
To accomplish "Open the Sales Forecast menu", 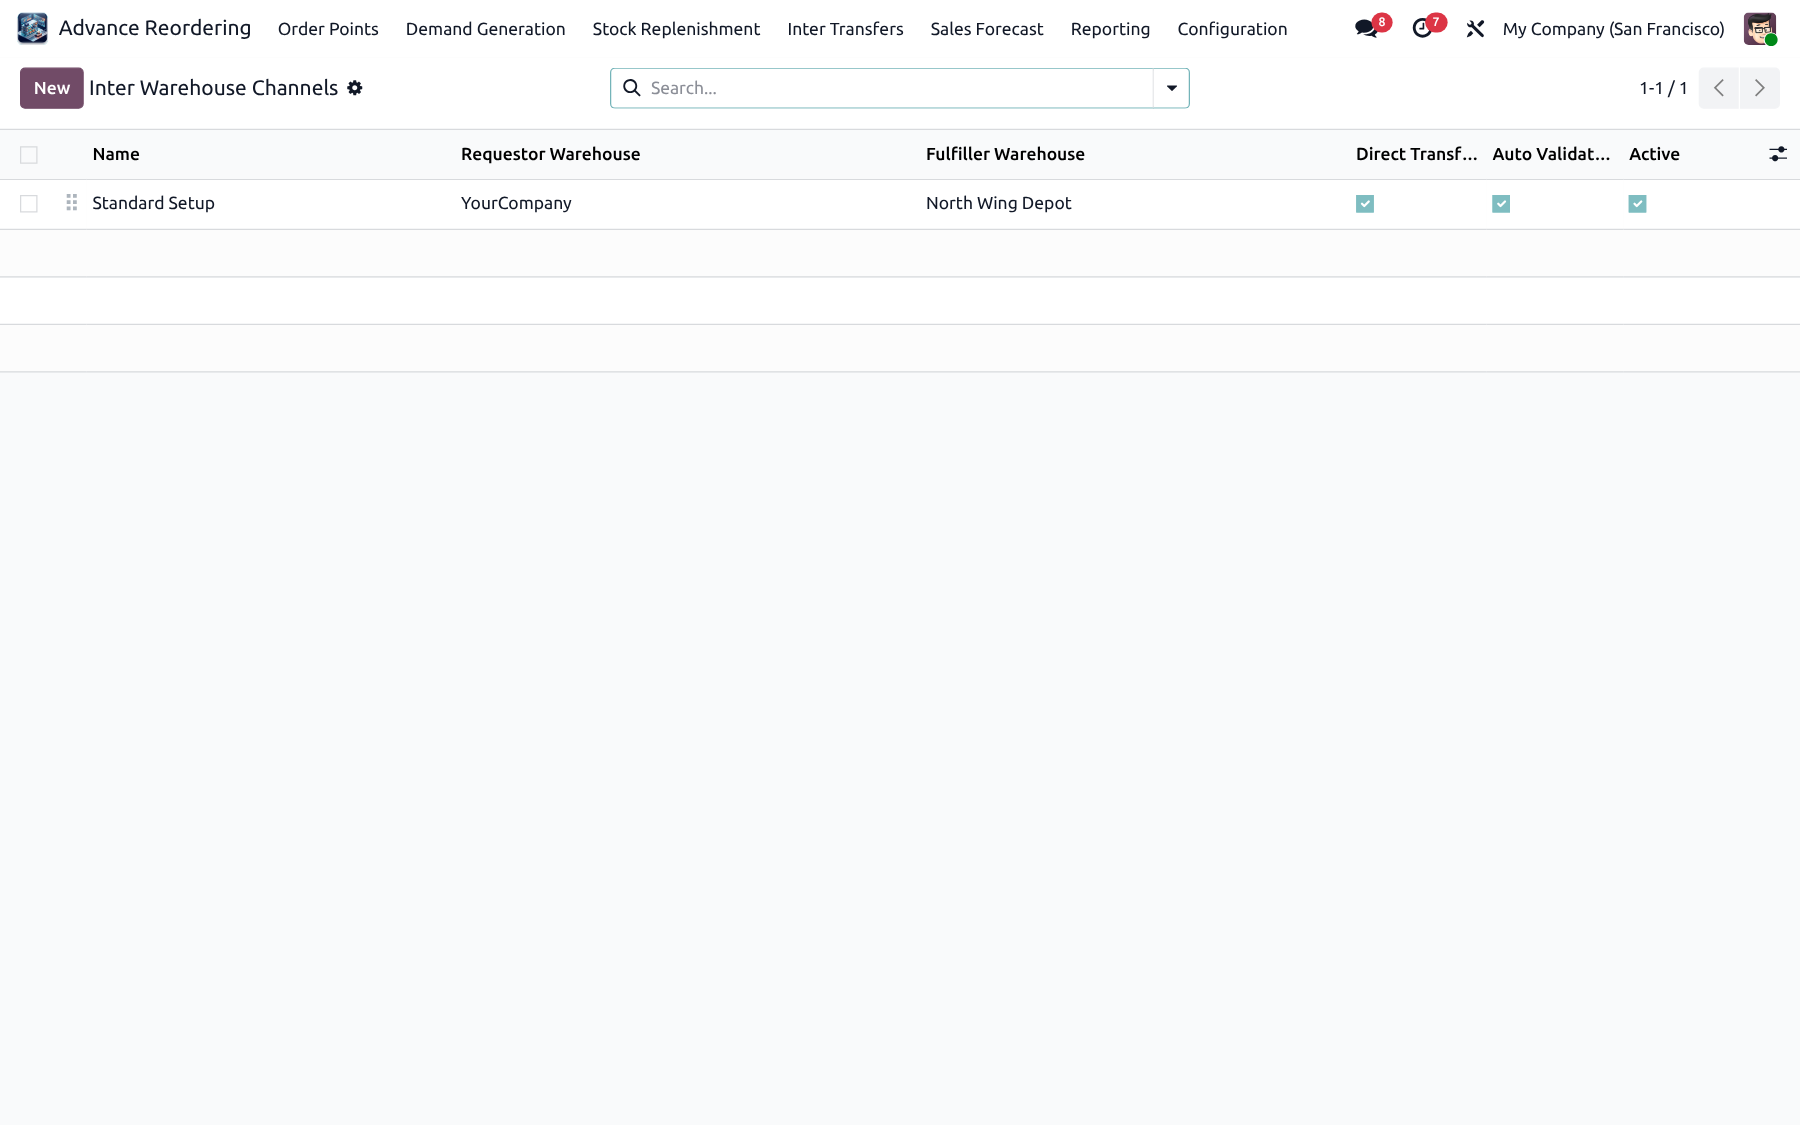I will pyautogui.click(x=987, y=29).
